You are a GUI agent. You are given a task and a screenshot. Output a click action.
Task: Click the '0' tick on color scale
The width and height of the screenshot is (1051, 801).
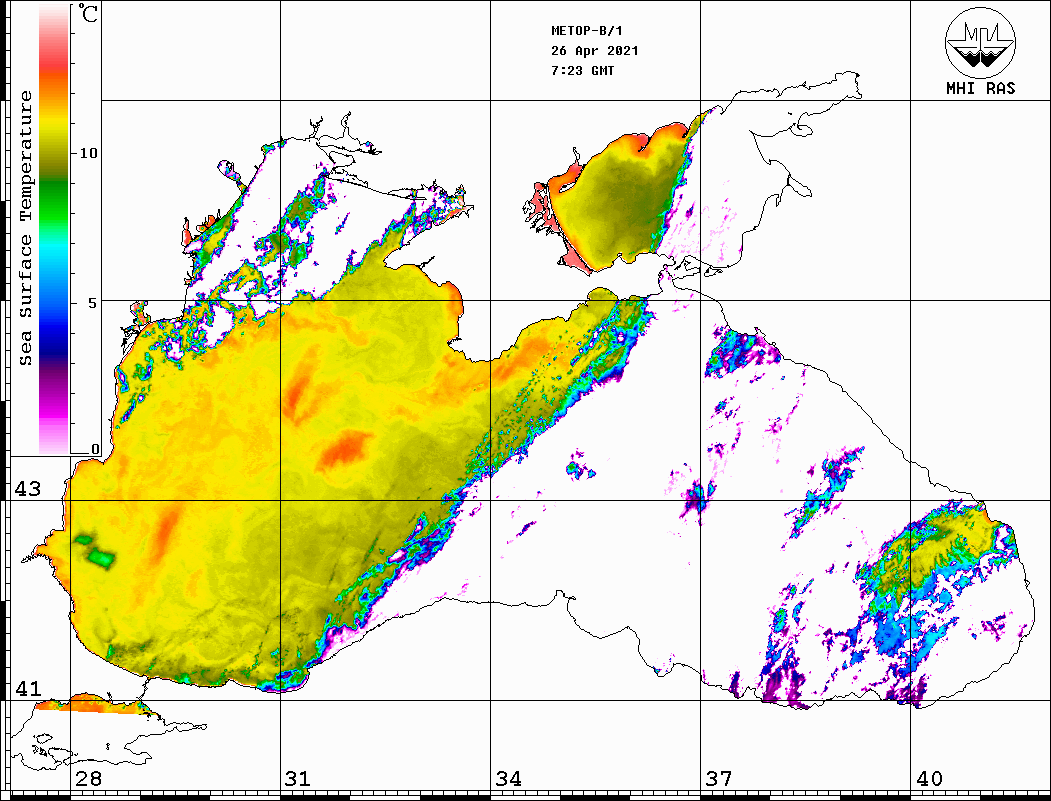click(95, 449)
